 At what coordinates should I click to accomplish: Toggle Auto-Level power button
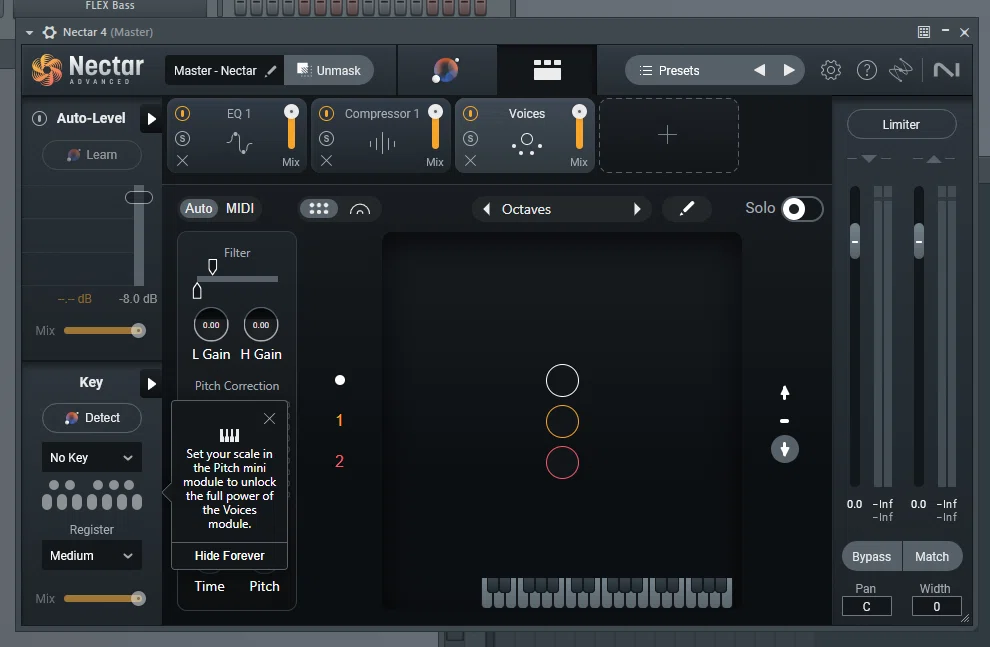point(39,118)
